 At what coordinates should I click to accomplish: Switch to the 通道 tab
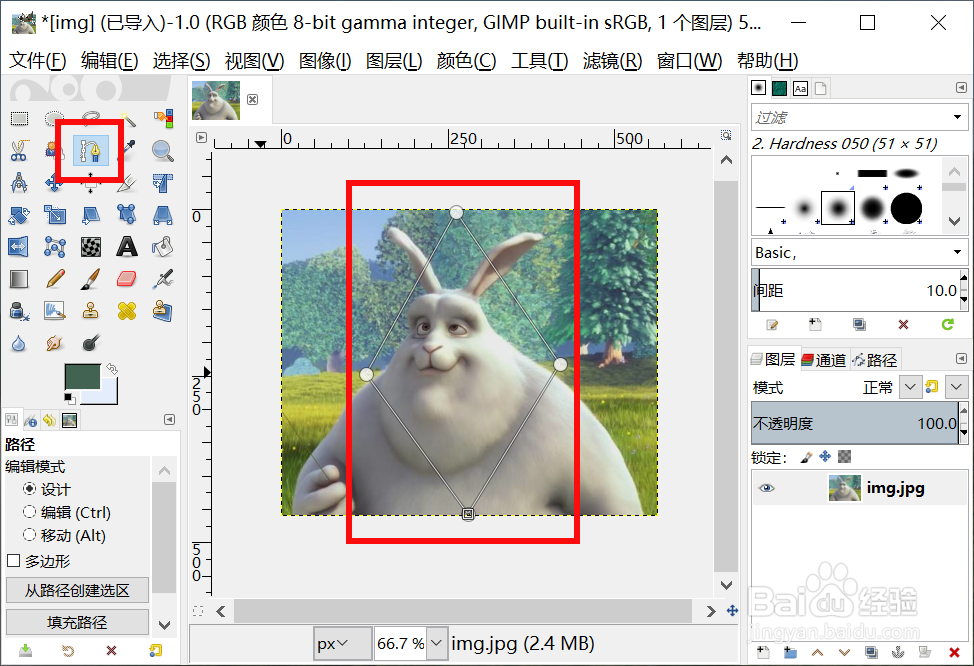(824, 360)
